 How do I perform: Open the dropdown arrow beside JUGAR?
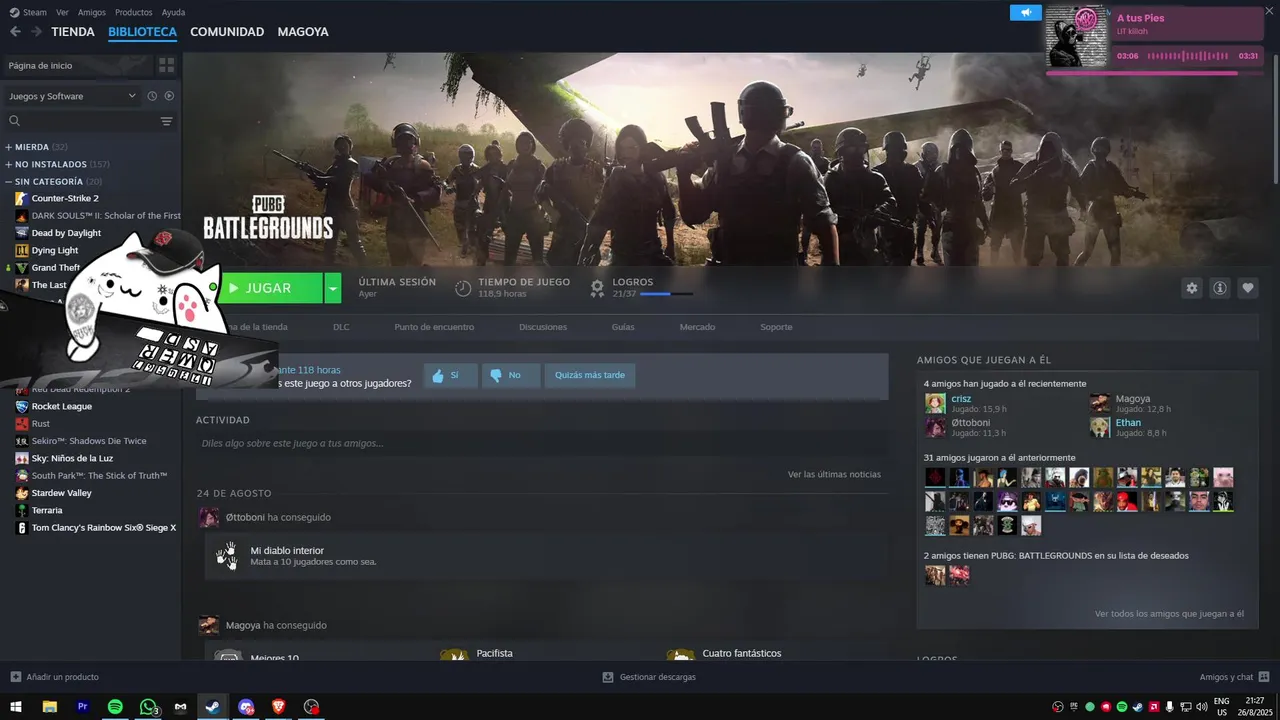point(333,288)
